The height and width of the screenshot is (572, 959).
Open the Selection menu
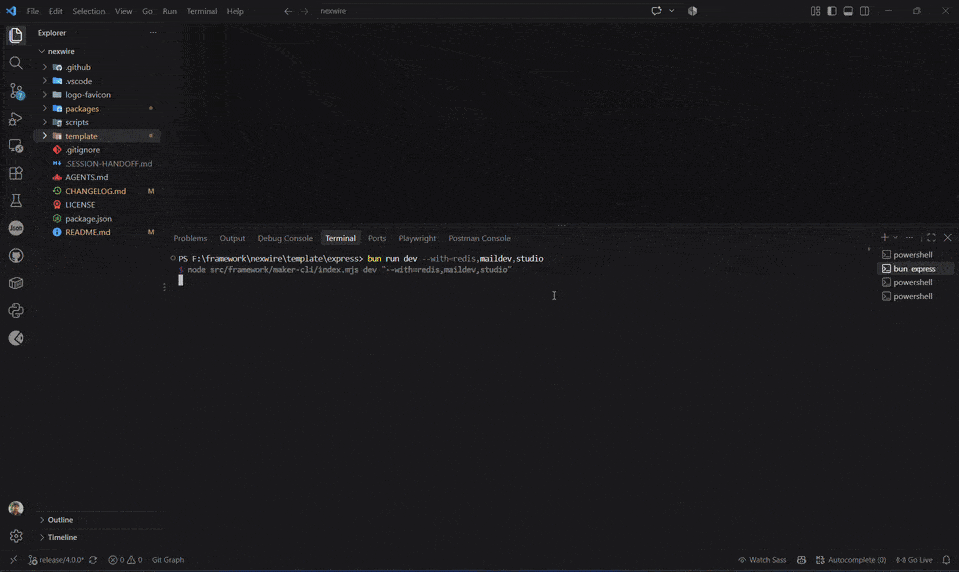[x=89, y=11]
